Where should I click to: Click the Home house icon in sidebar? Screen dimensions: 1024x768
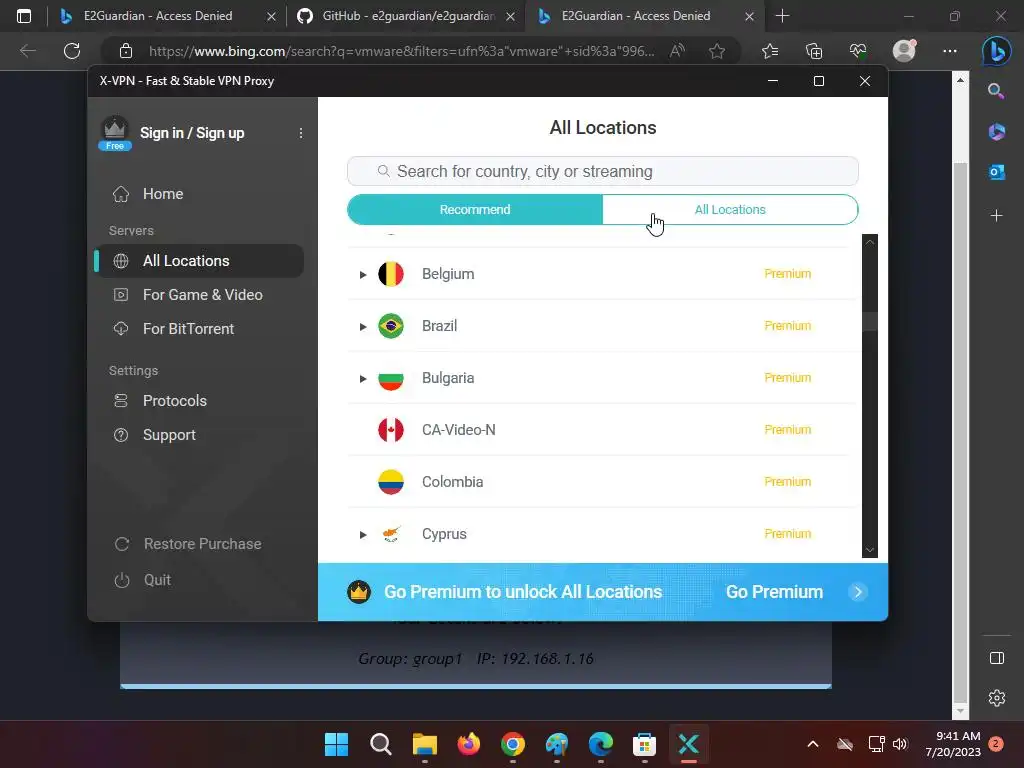tap(121, 194)
